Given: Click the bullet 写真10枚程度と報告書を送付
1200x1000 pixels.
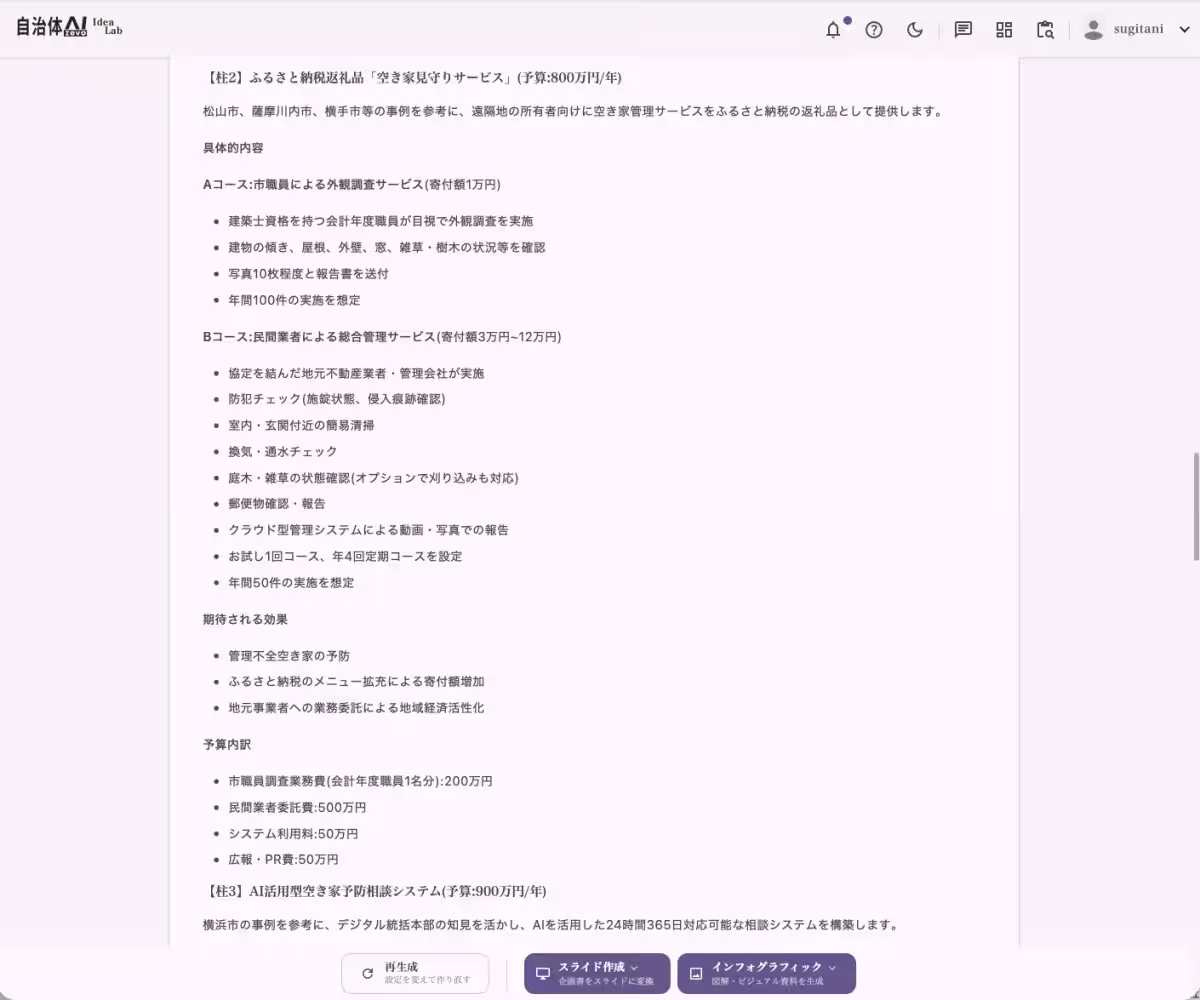Looking at the screenshot, I should click(308, 273).
